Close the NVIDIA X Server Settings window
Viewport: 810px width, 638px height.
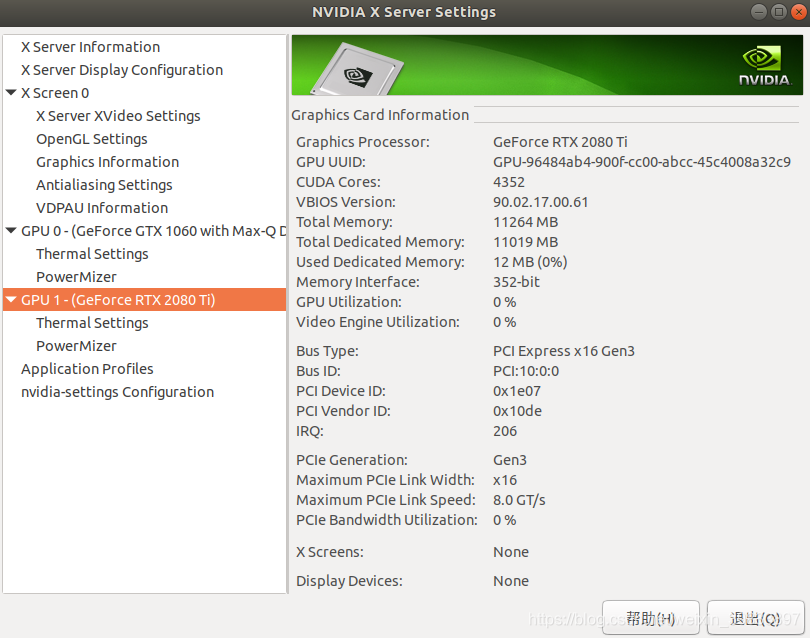(x=799, y=12)
